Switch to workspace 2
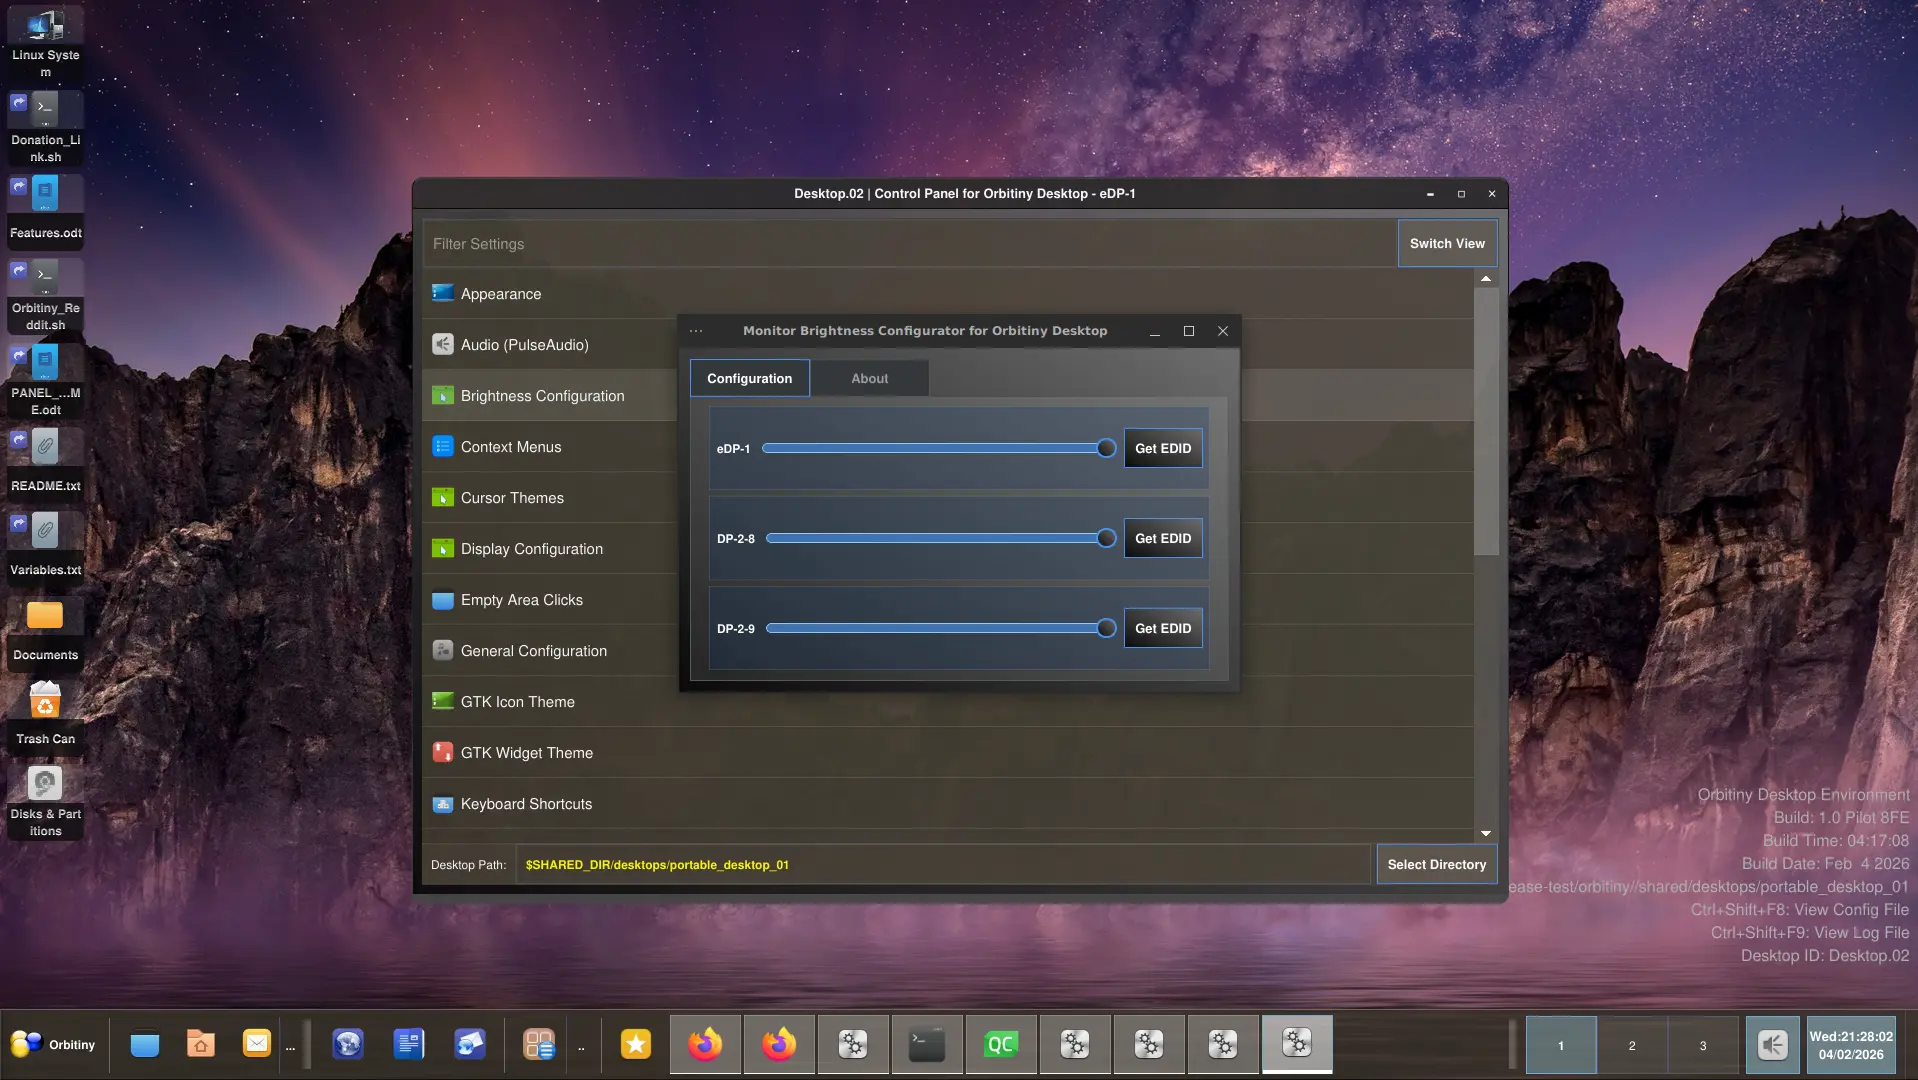1918x1080 pixels. pos(1631,1046)
